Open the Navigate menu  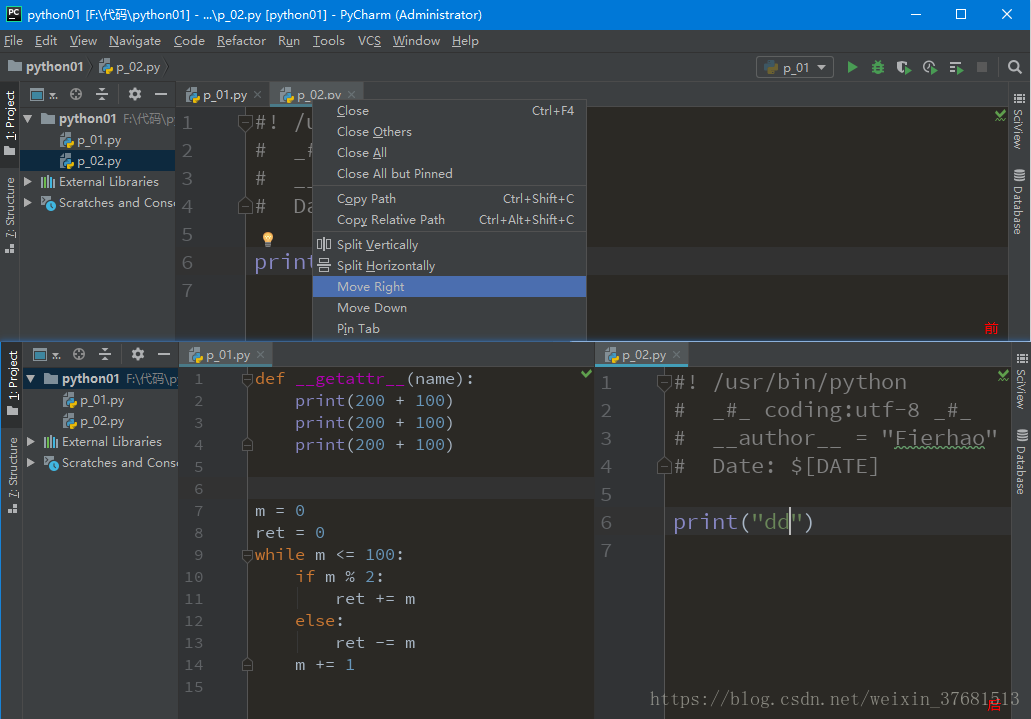click(135, 41)
